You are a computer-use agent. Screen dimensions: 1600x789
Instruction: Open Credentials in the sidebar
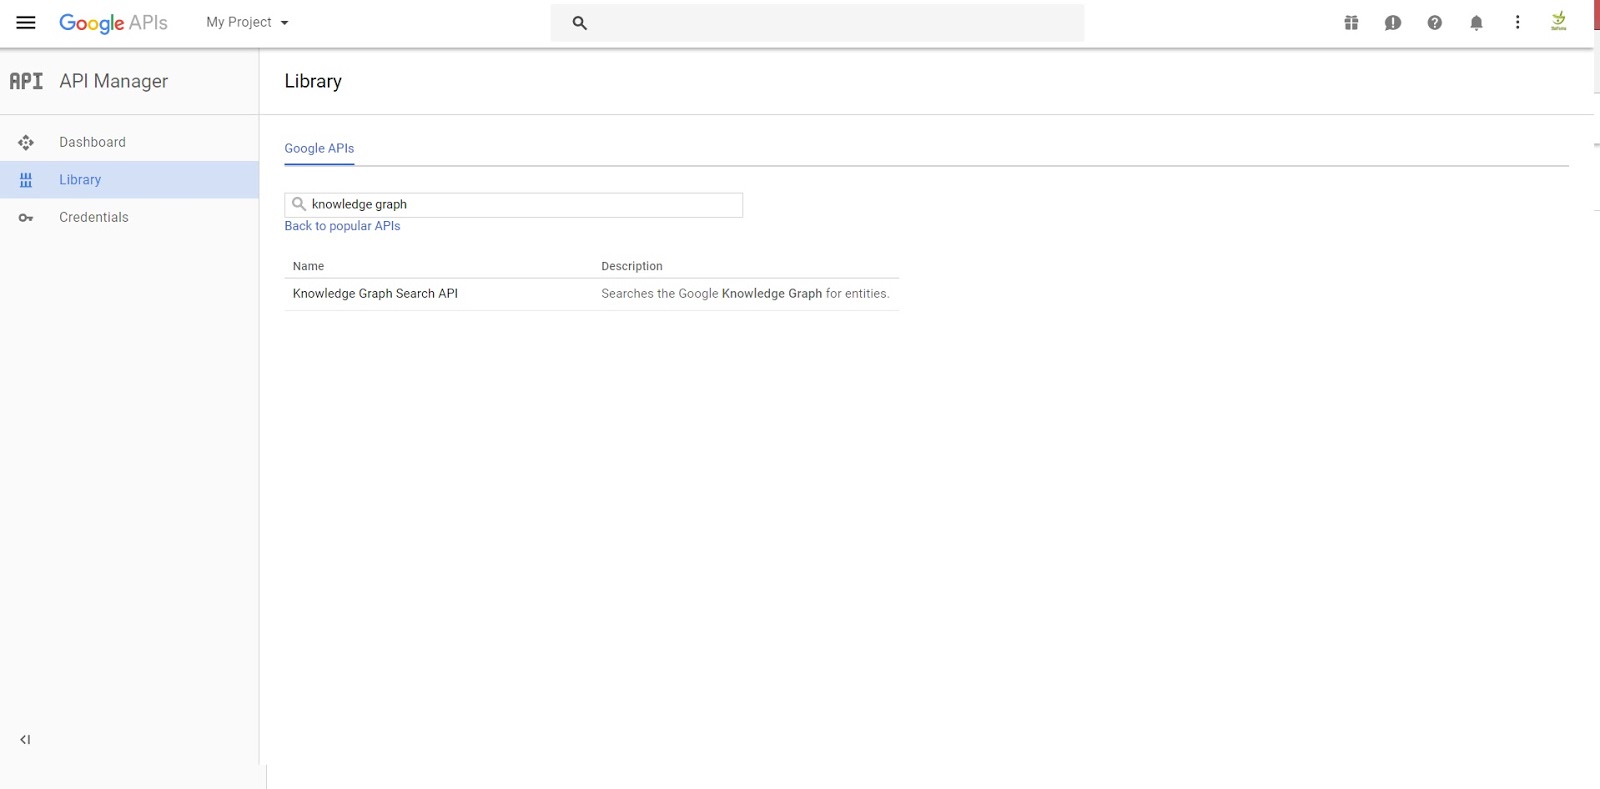[129, 217]
